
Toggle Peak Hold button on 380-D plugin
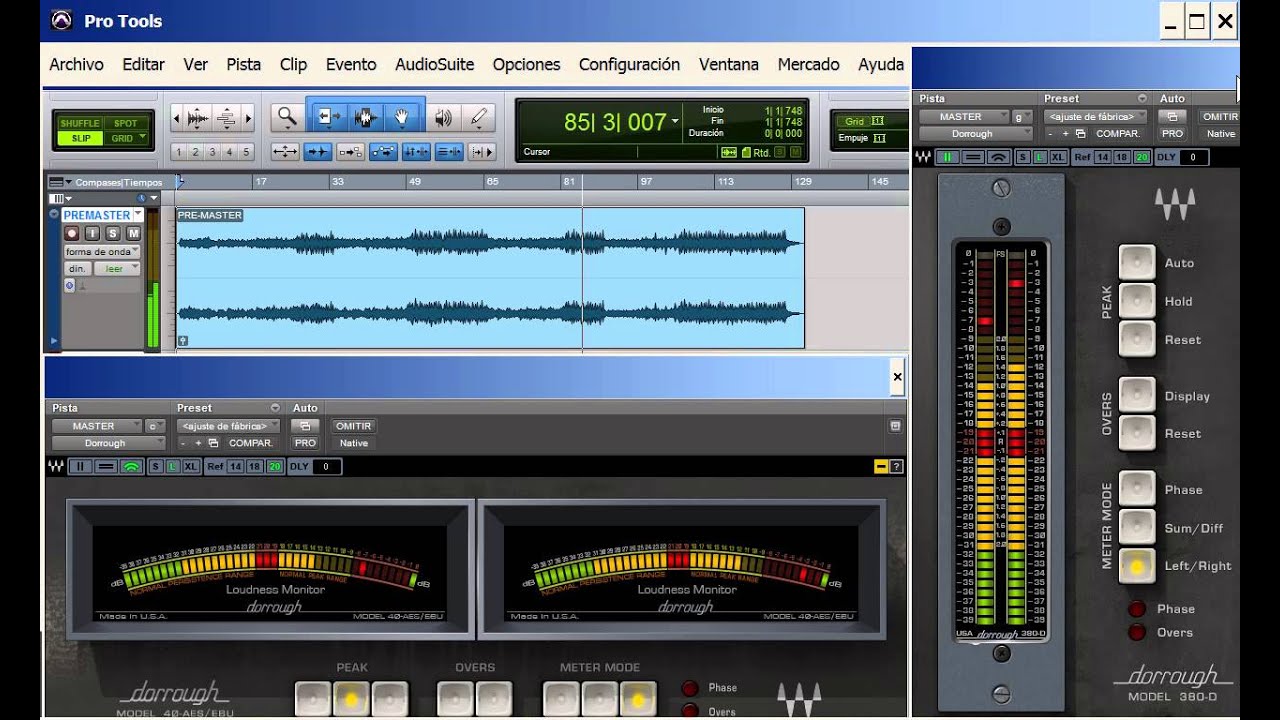pos(1137,301)
